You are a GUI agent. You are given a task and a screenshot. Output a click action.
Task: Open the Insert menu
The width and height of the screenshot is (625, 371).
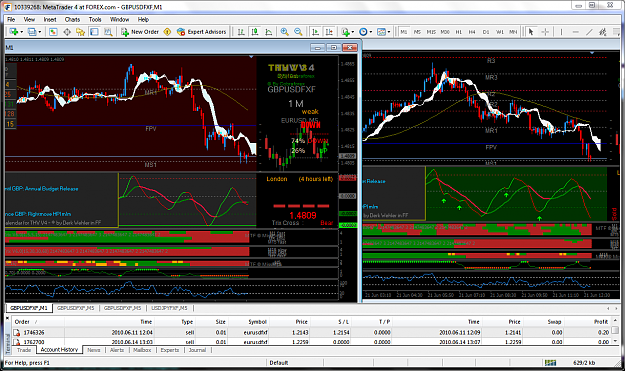[50, 19]
